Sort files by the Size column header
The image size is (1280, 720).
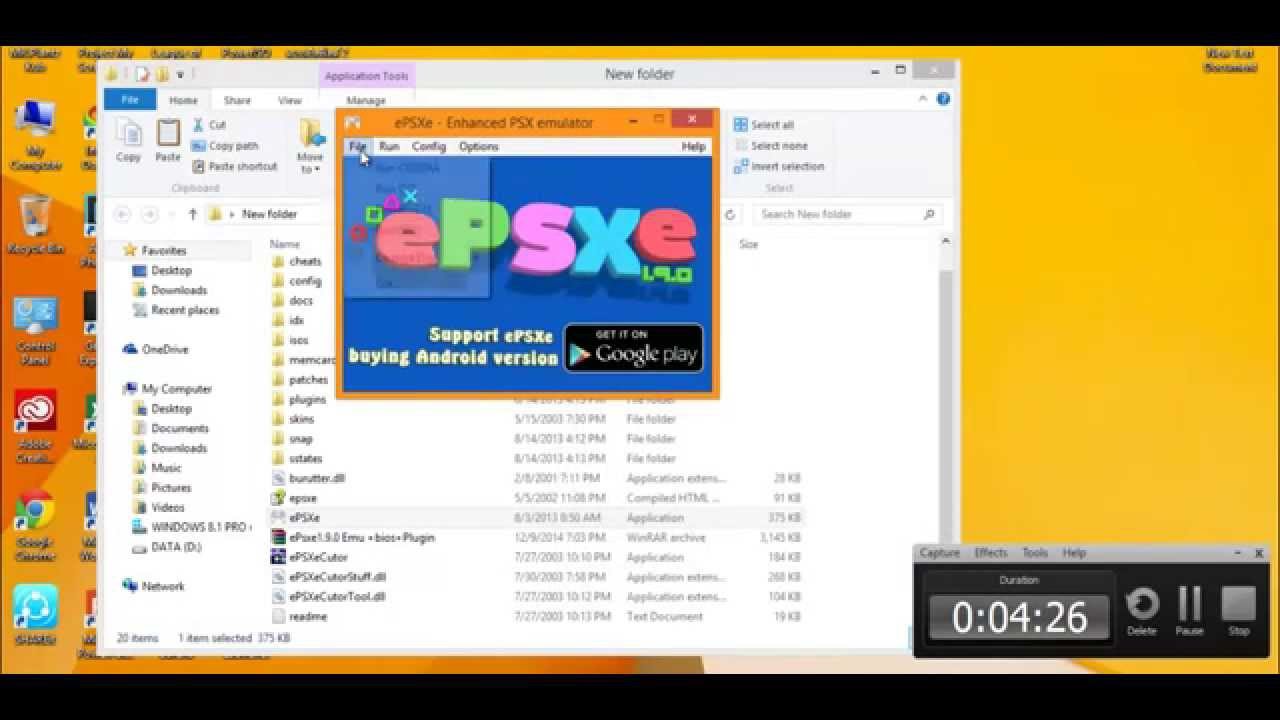point(749,244)
